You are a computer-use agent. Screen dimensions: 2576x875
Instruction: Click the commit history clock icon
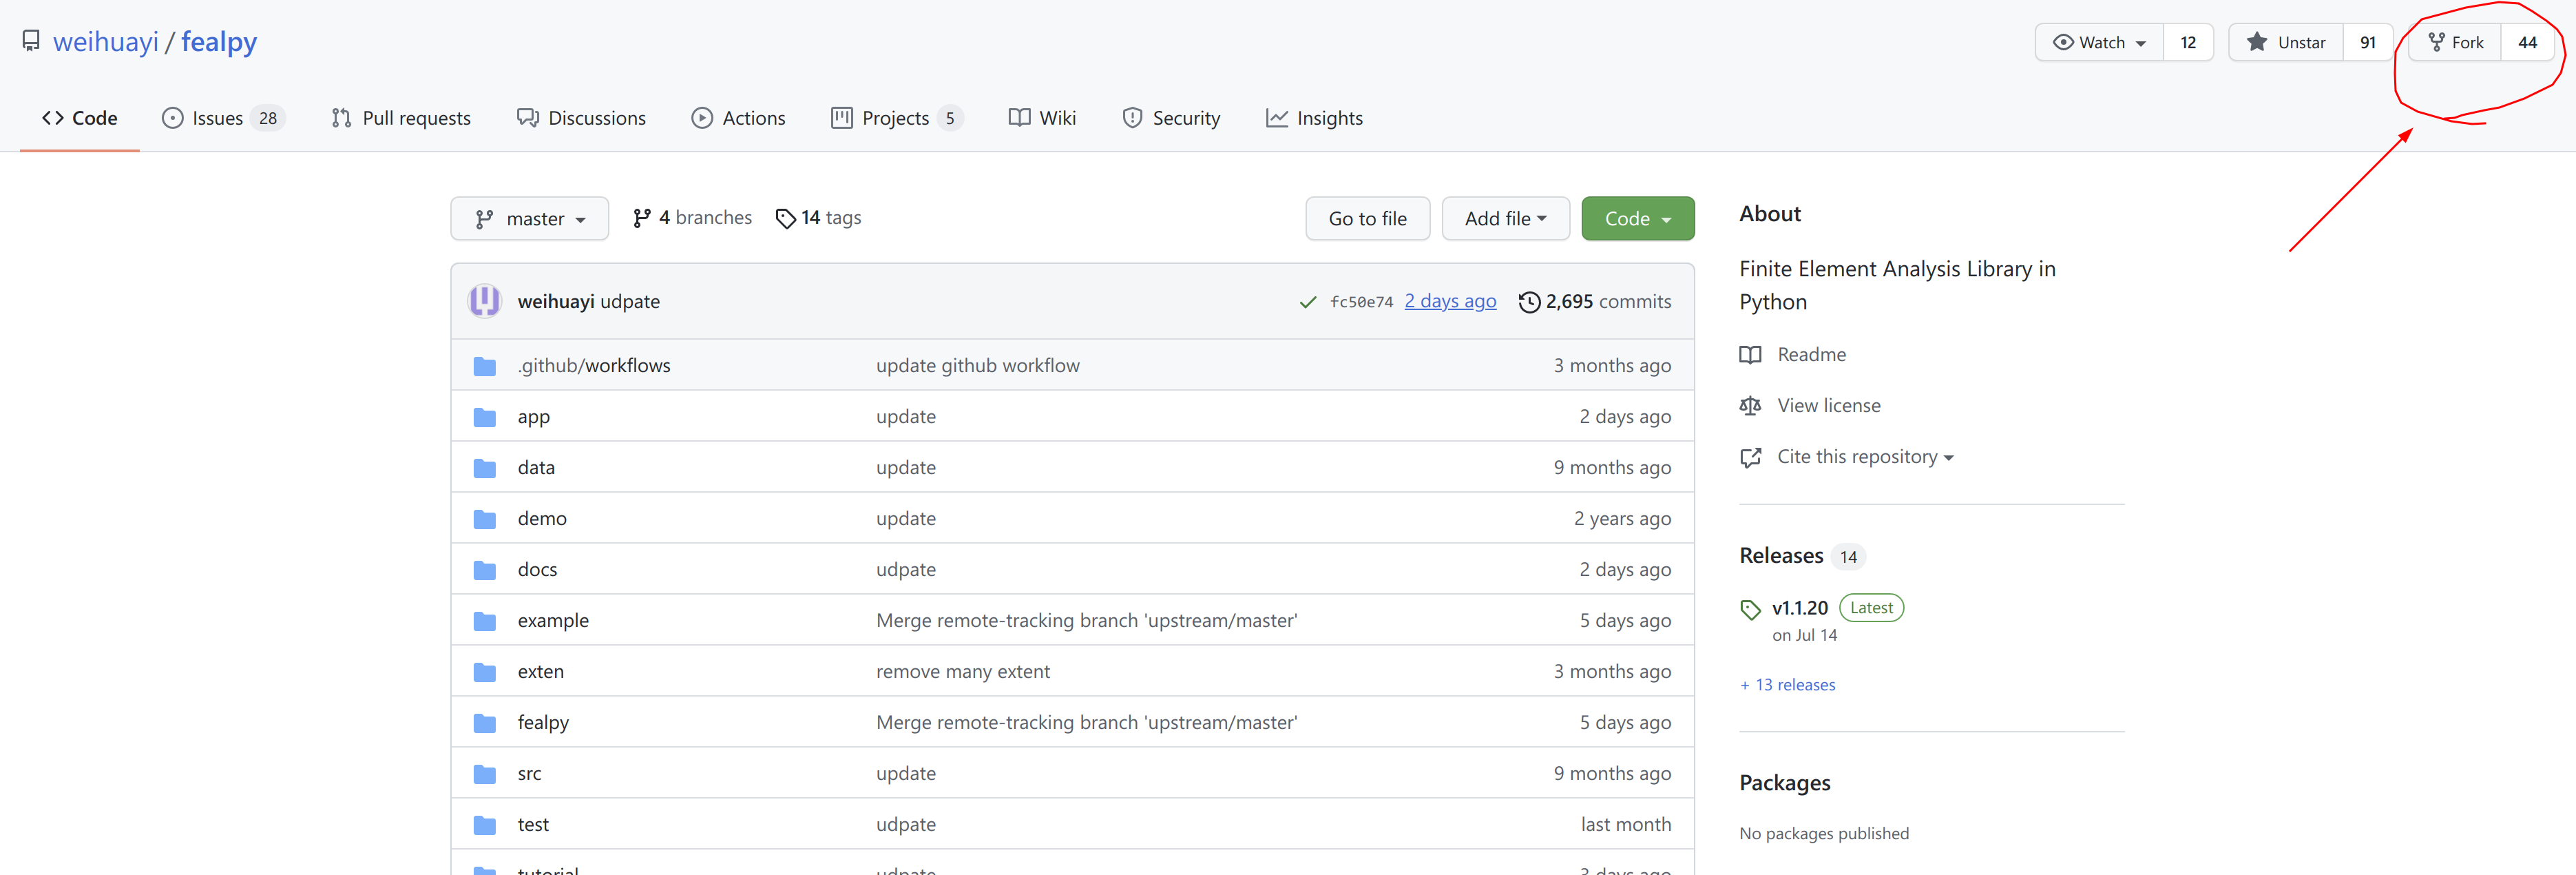pos(1529,302)
